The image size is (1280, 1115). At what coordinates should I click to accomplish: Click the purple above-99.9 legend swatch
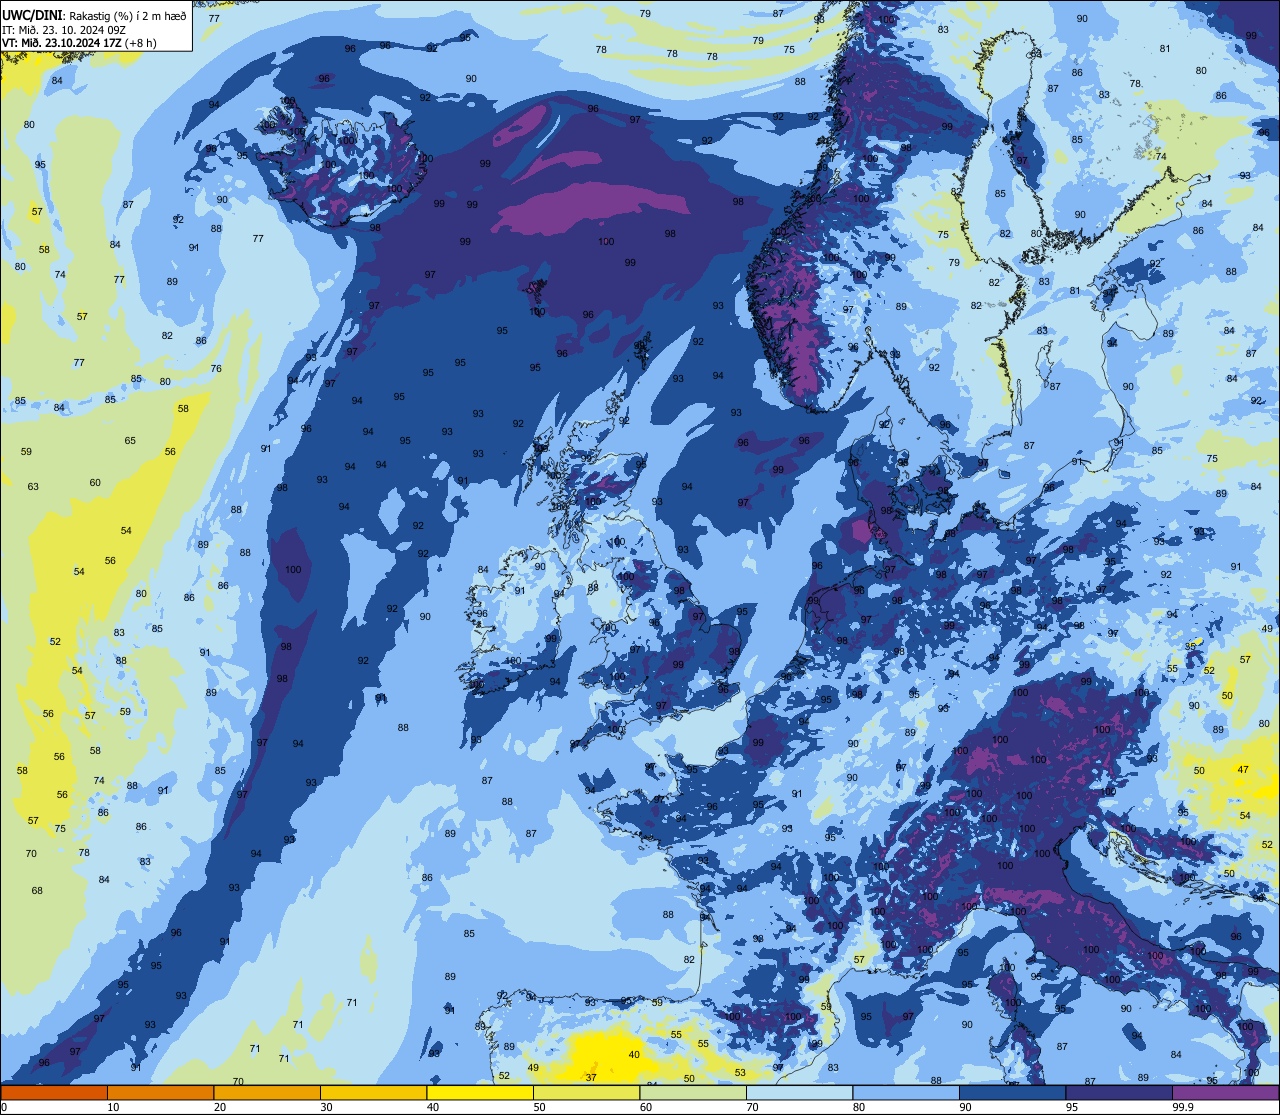(1225, 1093)
